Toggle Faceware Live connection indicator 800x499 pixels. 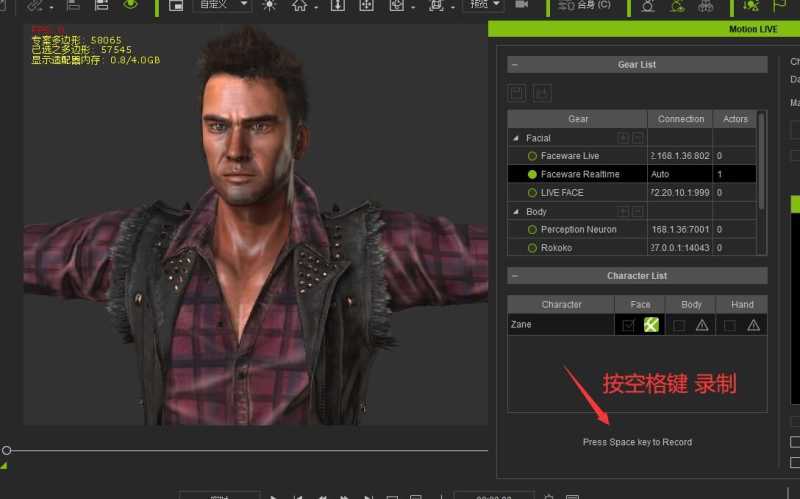point(532,156)
